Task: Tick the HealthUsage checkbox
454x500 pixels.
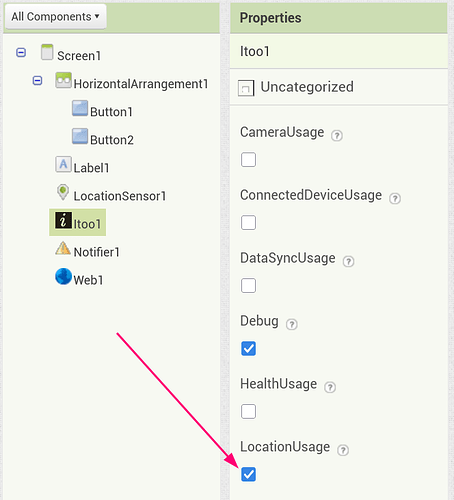Action: click(248, 412)
